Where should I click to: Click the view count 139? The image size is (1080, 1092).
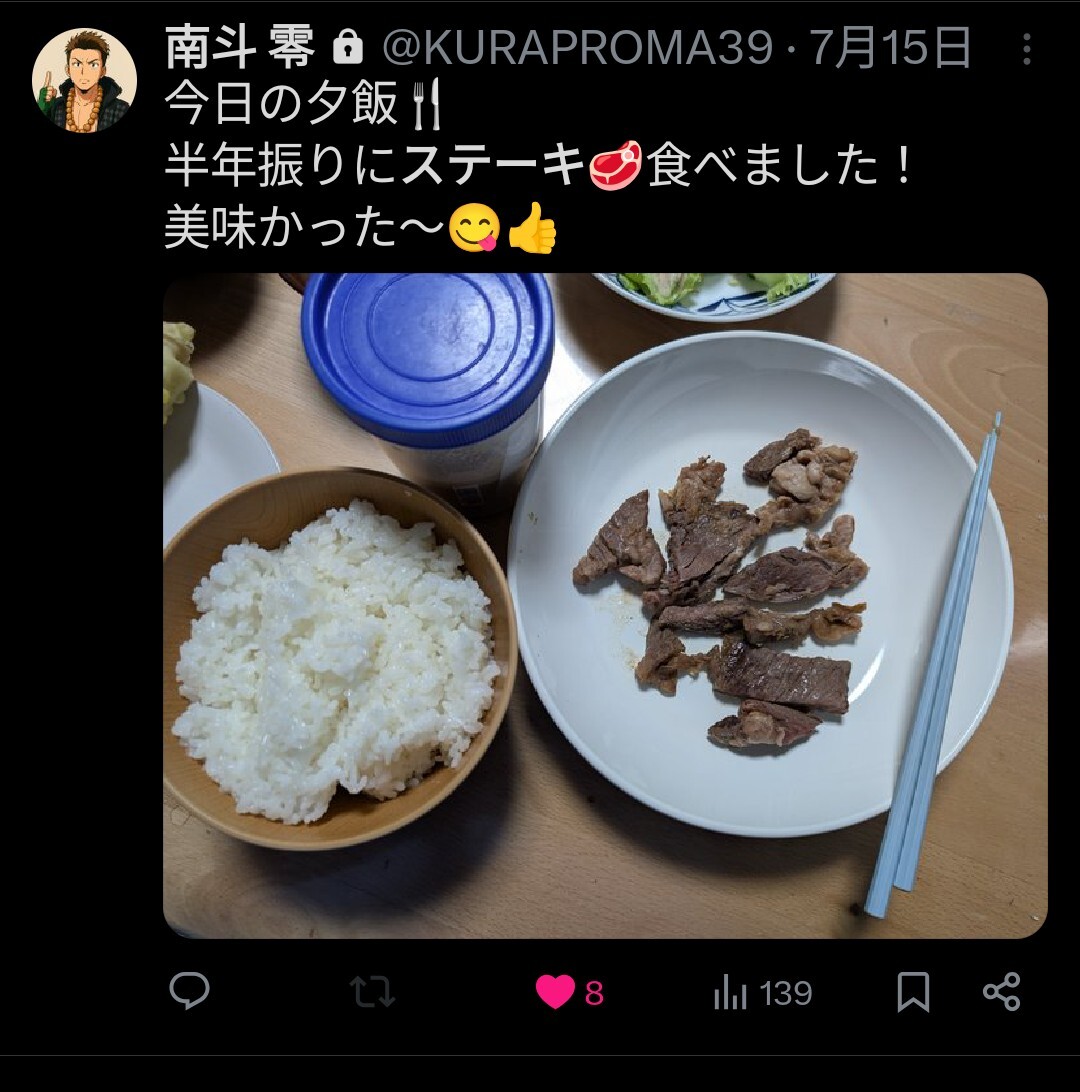(x=785, y=993)
